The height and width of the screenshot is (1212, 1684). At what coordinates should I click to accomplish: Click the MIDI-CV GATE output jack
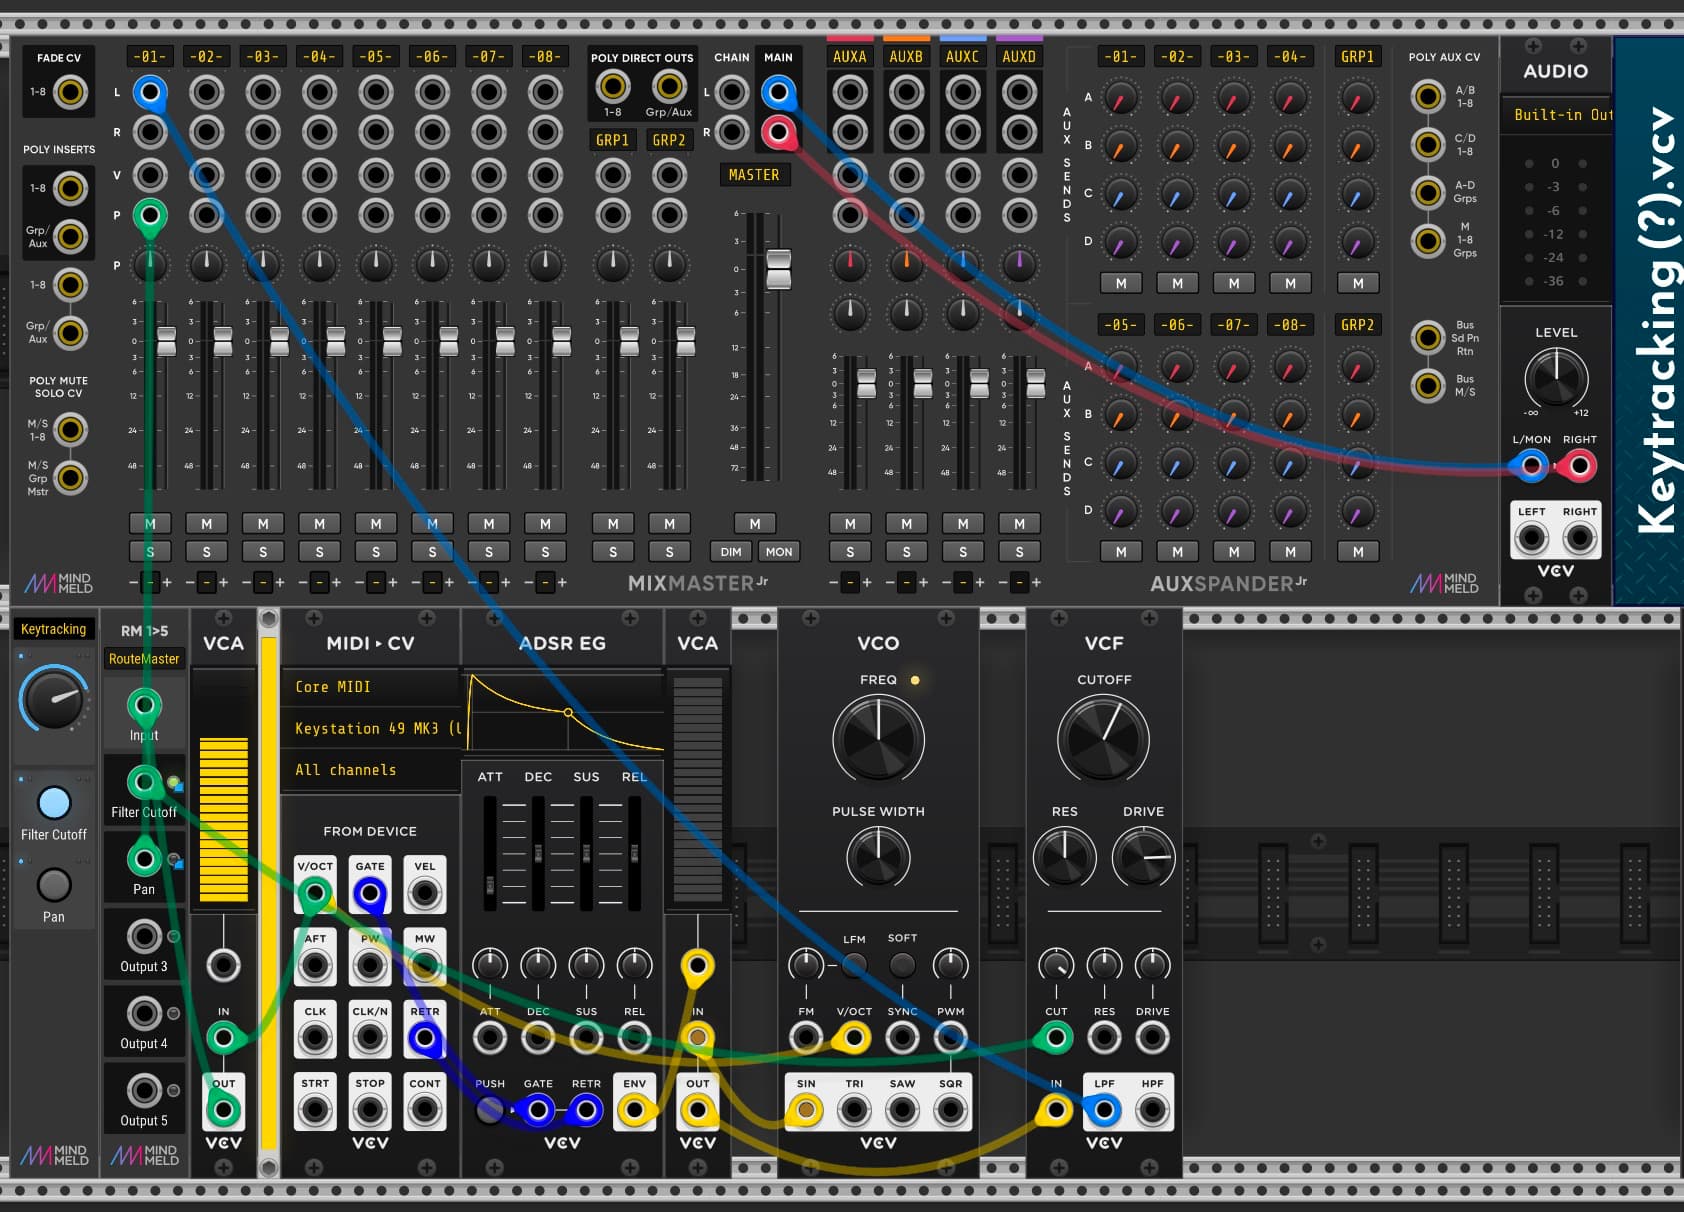[x=370, y=892]
